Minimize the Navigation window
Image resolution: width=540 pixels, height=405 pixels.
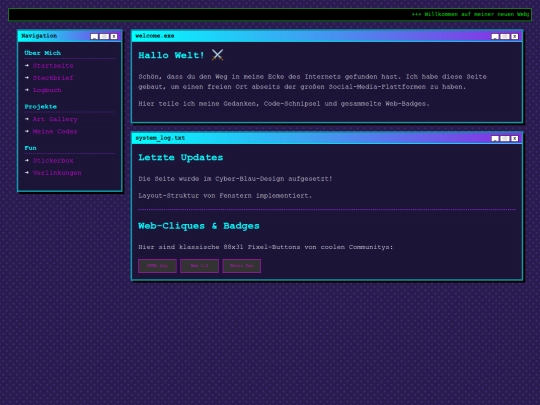(94, 37)
